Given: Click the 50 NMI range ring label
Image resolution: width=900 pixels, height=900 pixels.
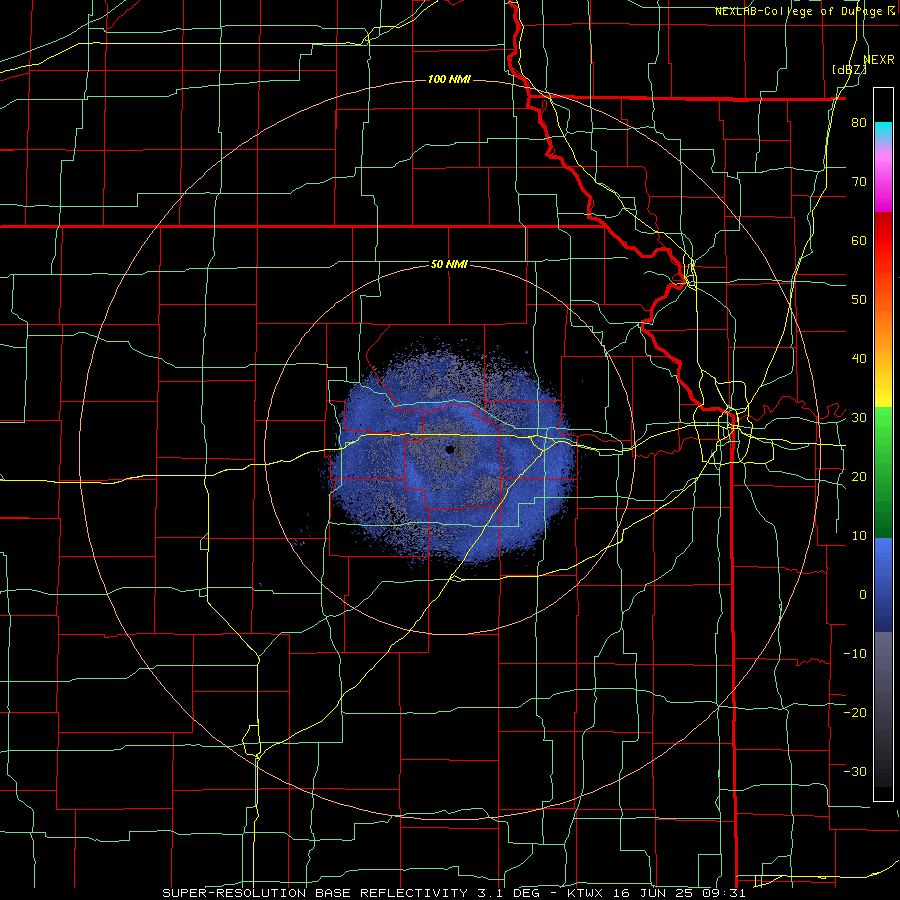Looking at the screenshot, I should 449,265.
